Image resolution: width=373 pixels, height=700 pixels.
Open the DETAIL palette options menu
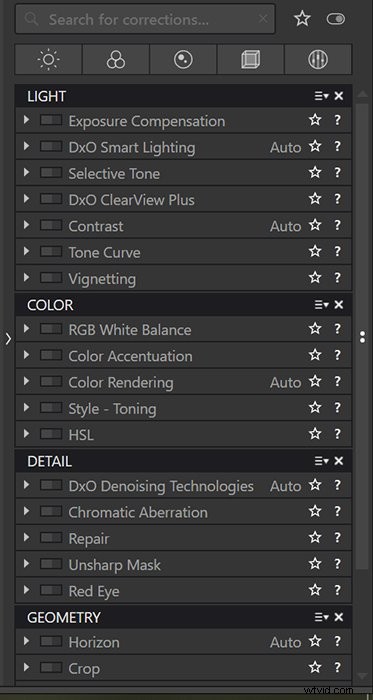(321, 461)
